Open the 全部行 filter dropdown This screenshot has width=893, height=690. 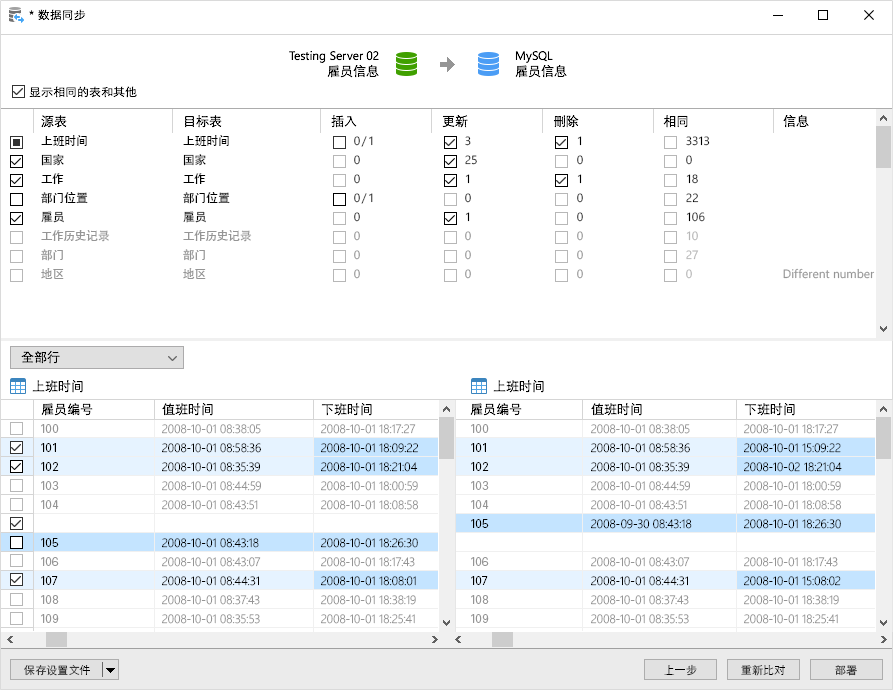tap(97, 357)
